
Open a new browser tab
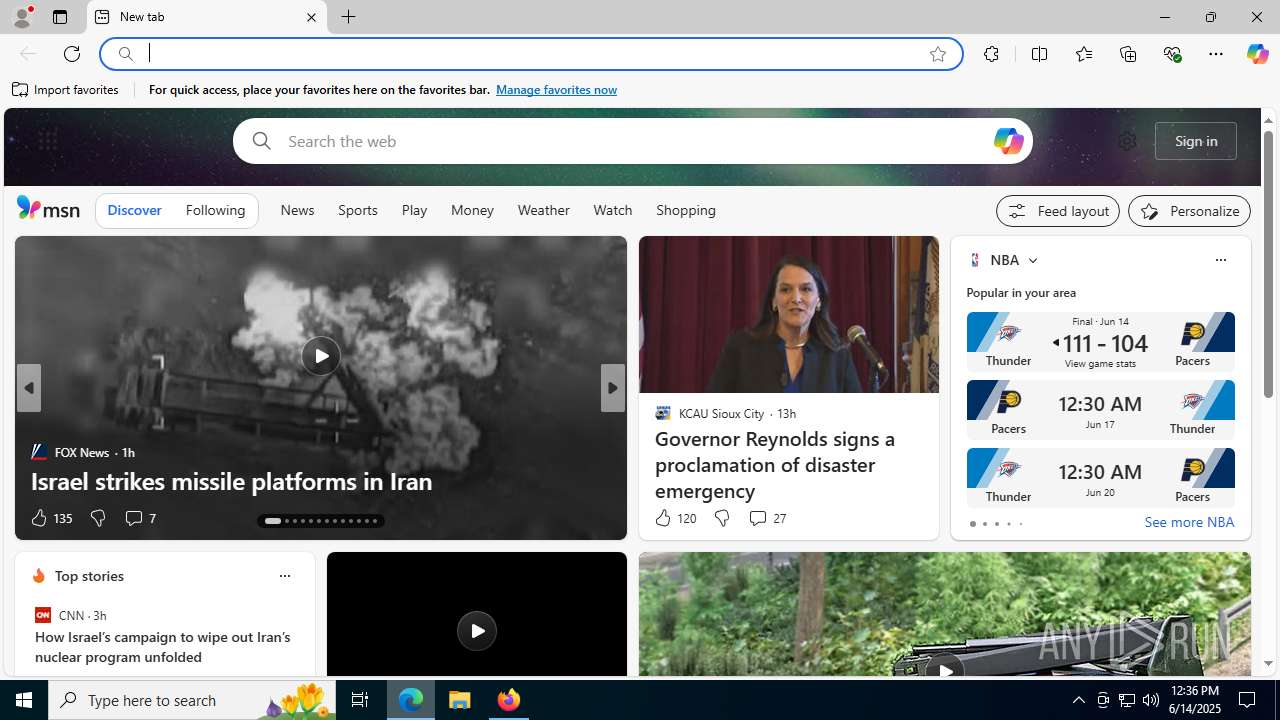click(349, 17)
